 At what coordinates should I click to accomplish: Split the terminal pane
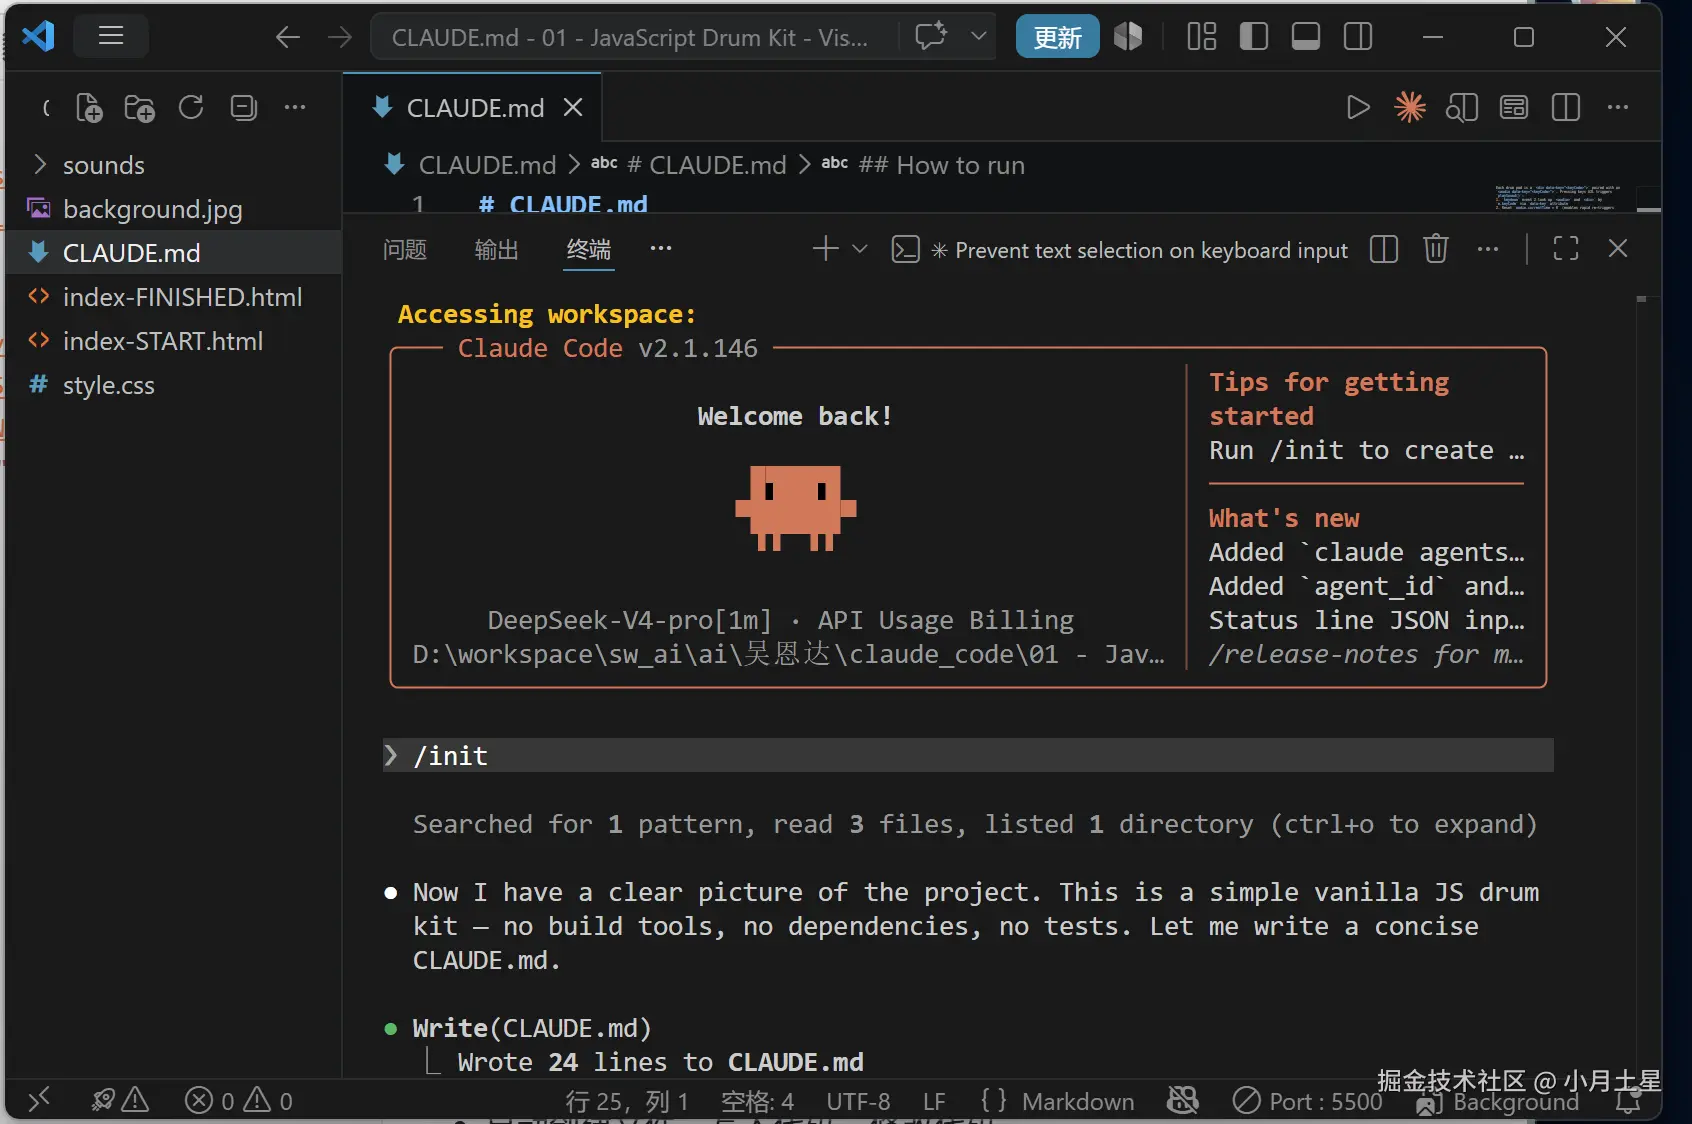click(x=1384, y=249)
